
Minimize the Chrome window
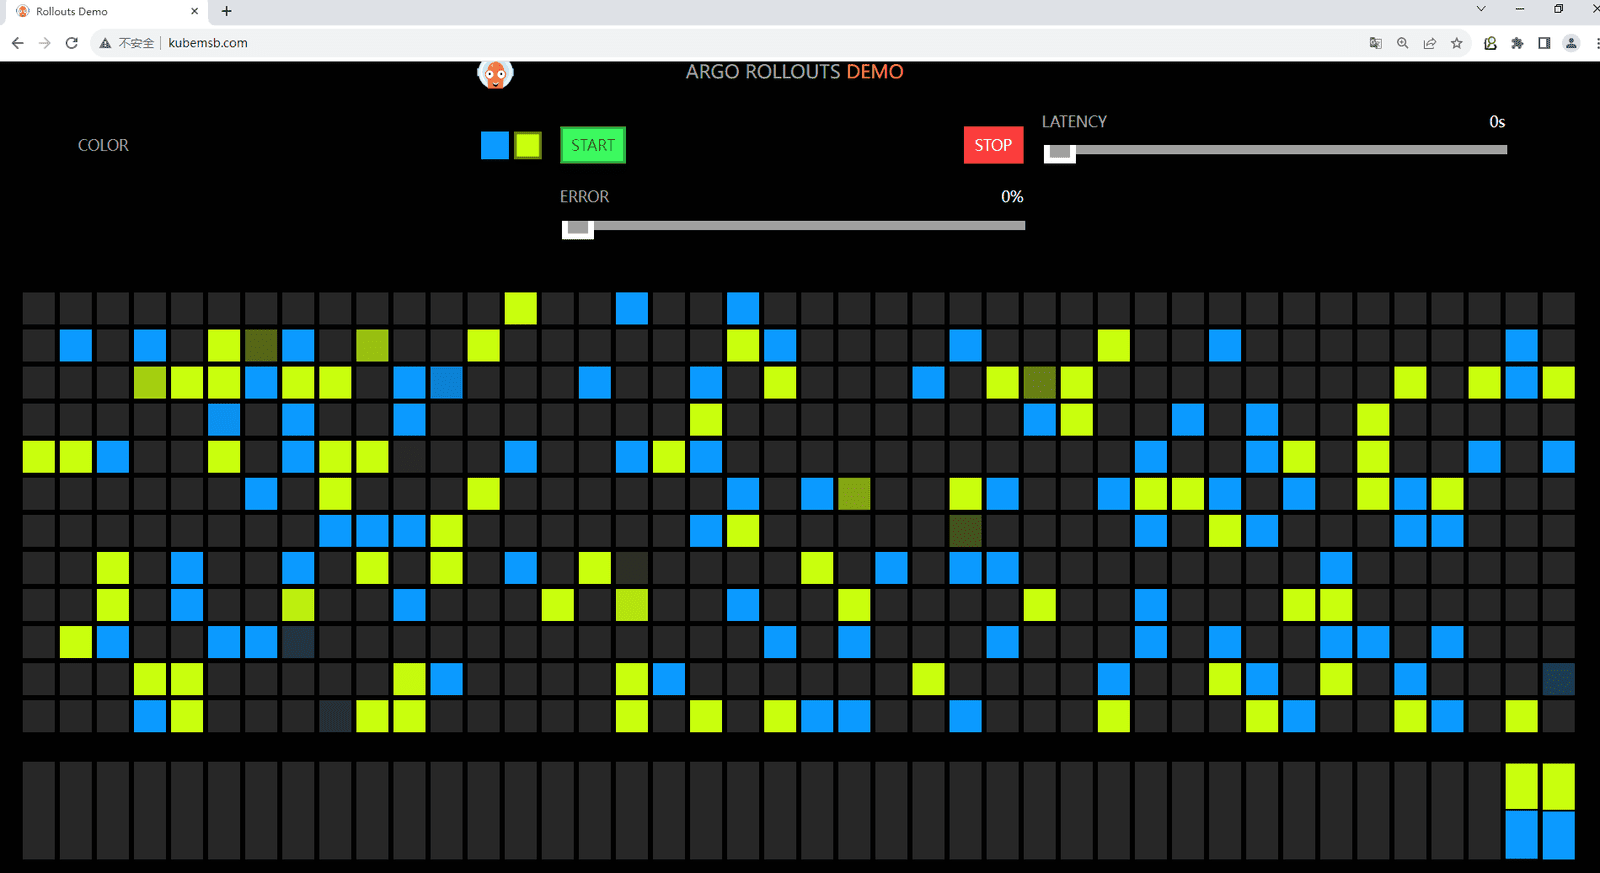point(1520,9)
